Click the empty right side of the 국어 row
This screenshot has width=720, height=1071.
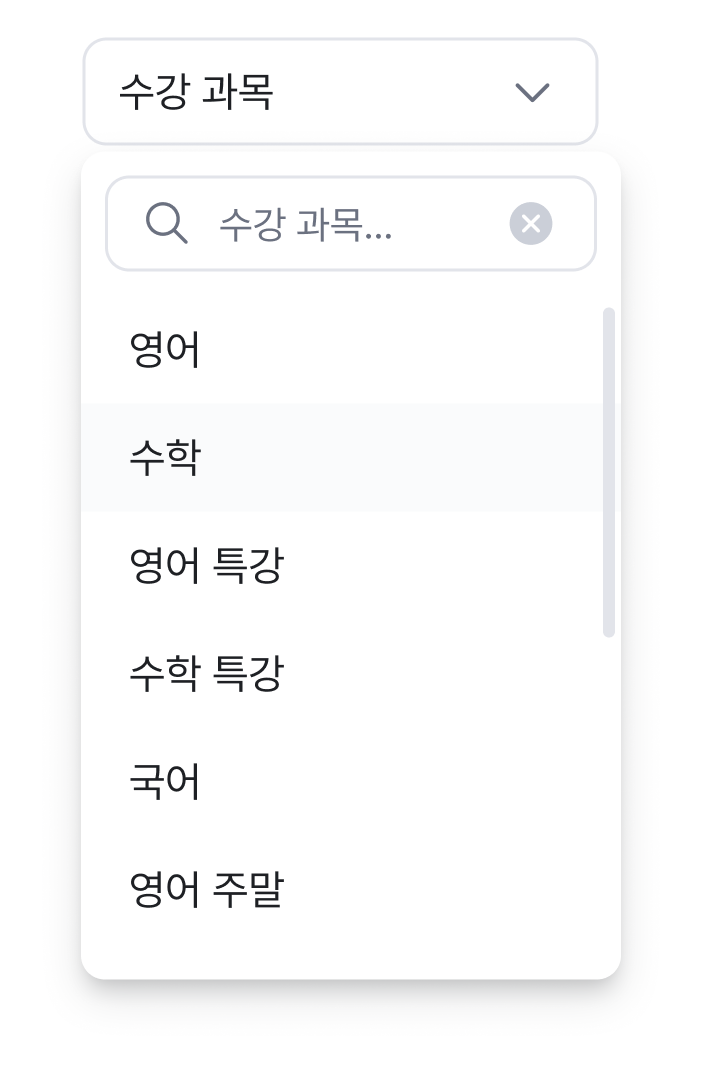(x=410, y=781)
